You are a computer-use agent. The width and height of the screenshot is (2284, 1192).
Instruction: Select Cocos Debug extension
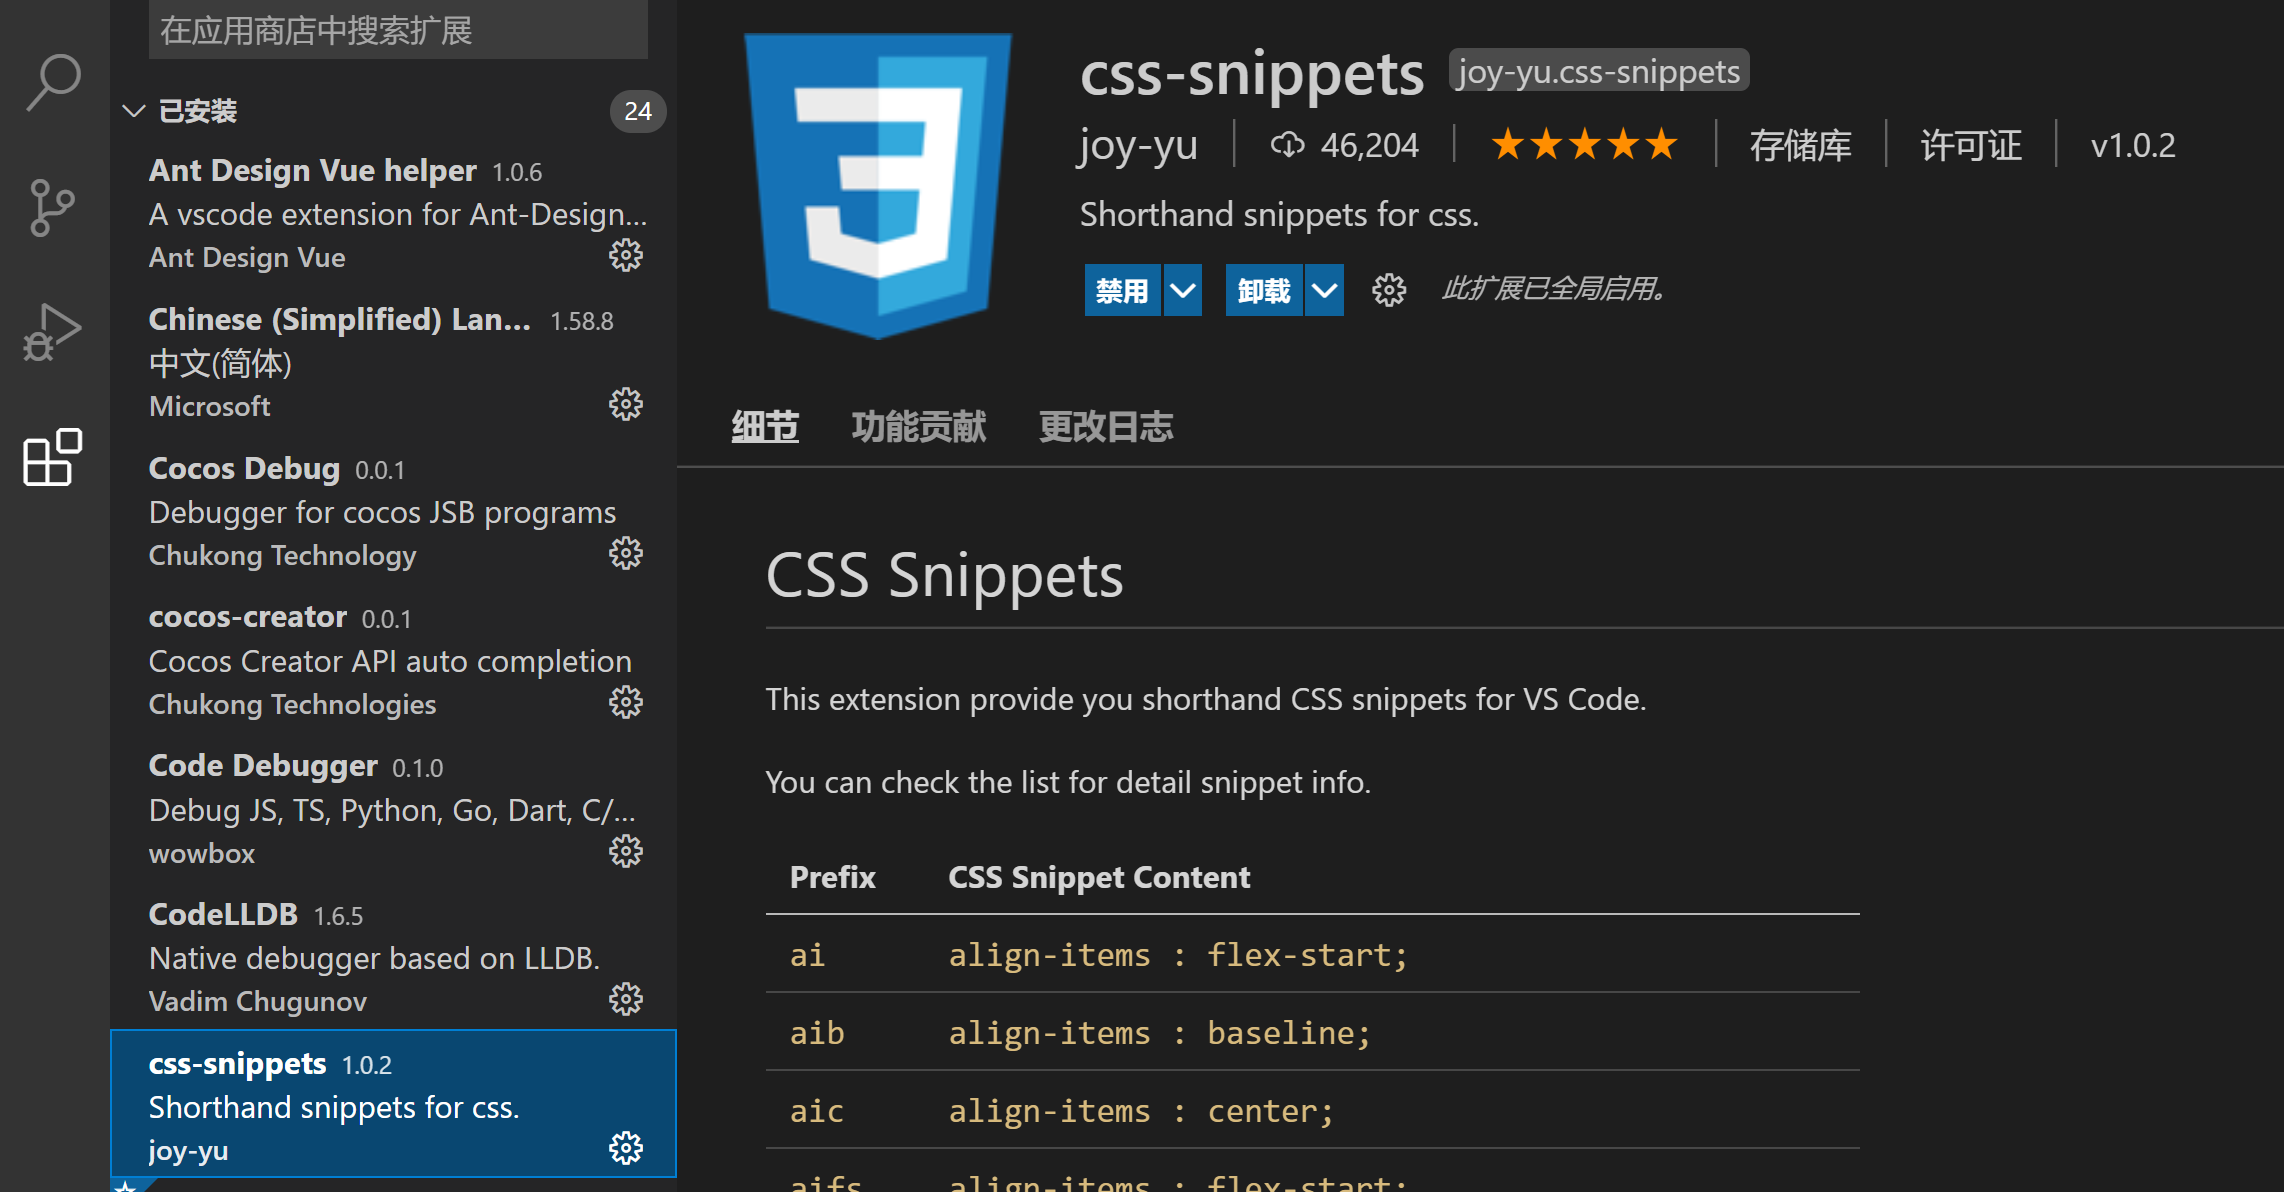click(x=393, y=511)
